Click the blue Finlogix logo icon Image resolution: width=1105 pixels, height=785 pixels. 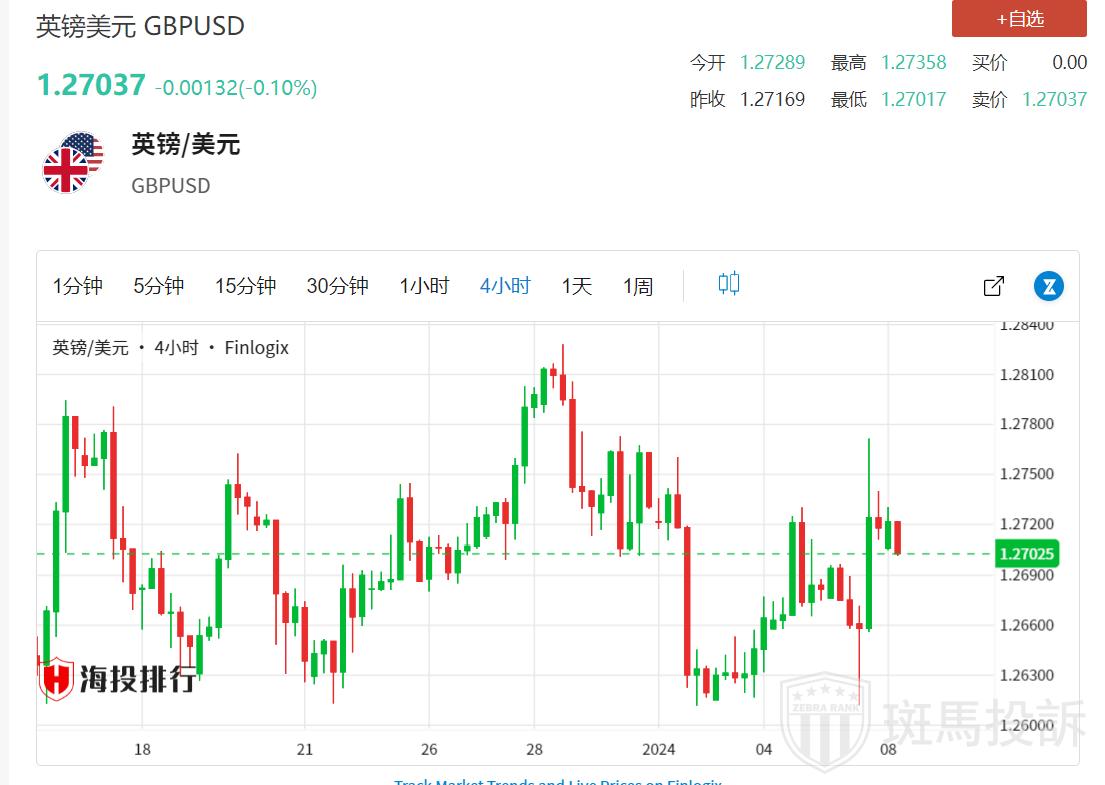[x=1048, y=286]
